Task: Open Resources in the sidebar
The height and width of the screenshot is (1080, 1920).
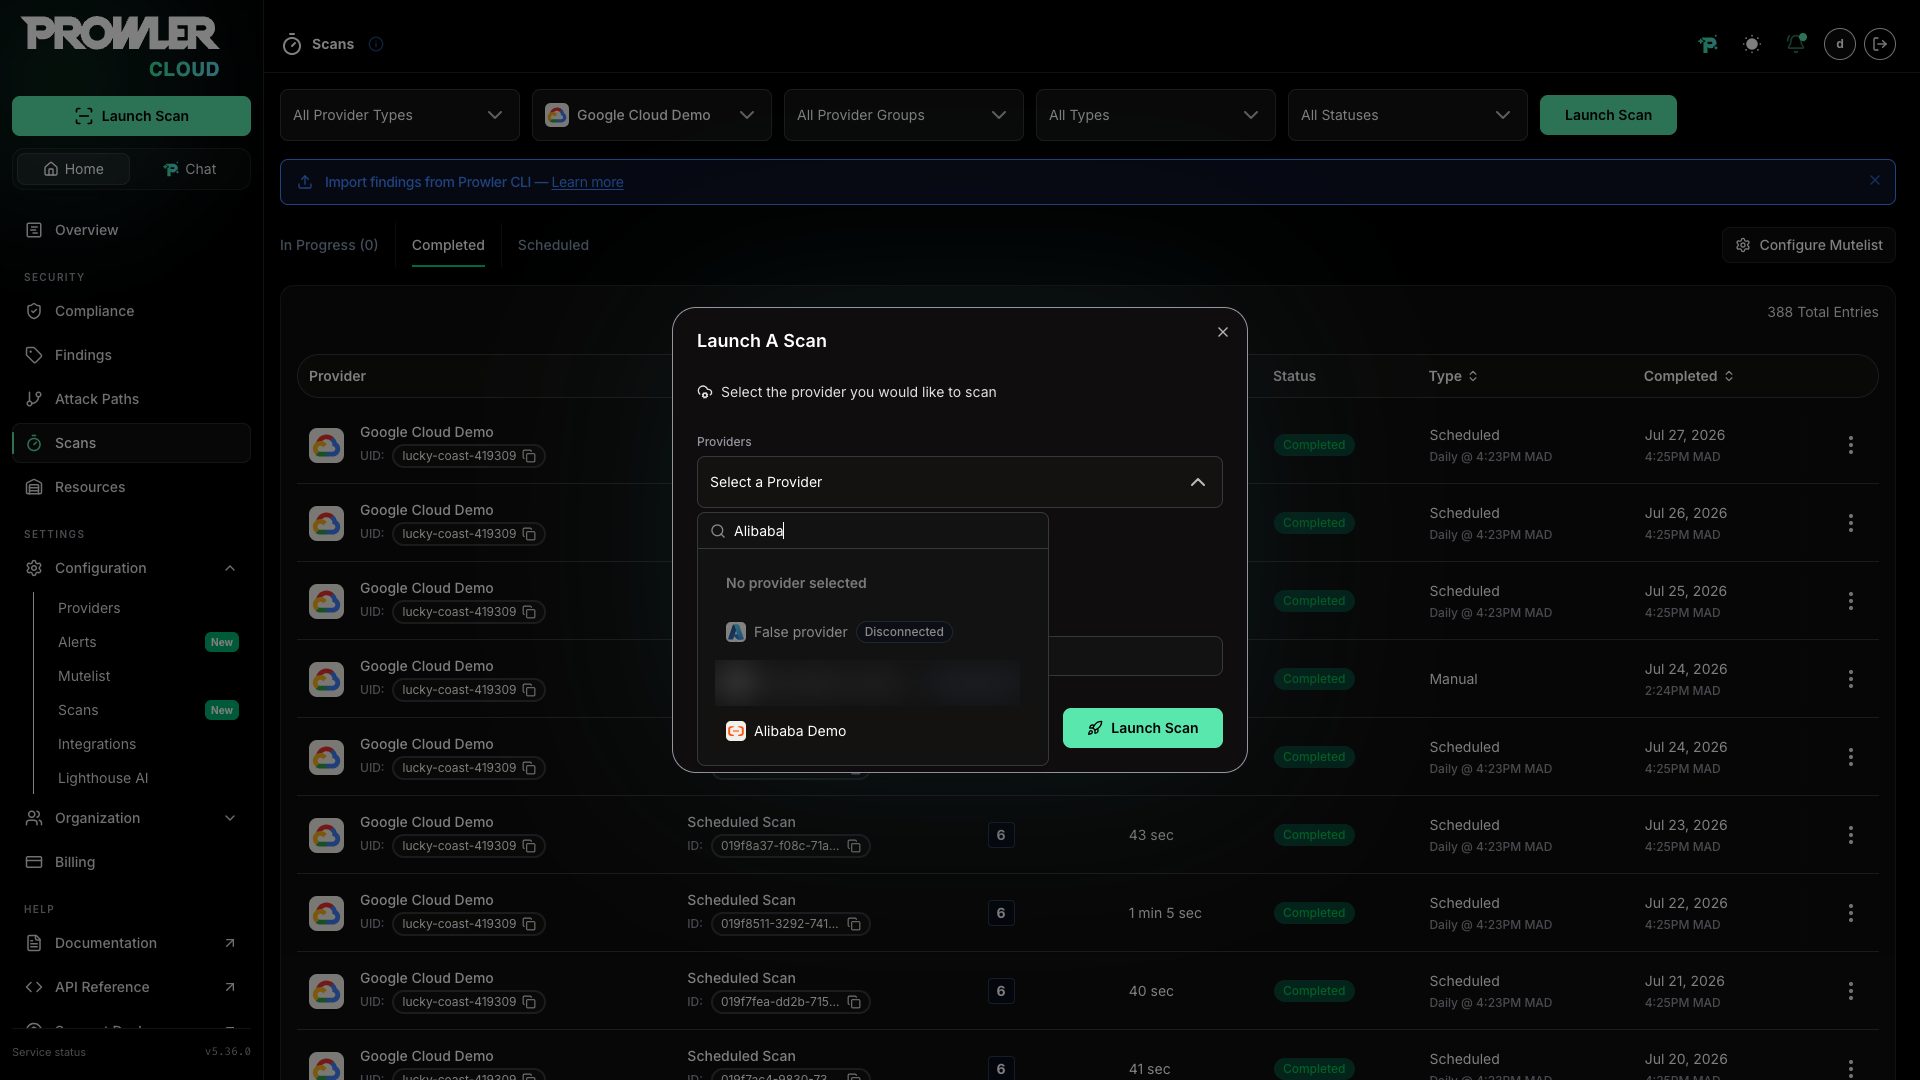Action: (131, 487)
